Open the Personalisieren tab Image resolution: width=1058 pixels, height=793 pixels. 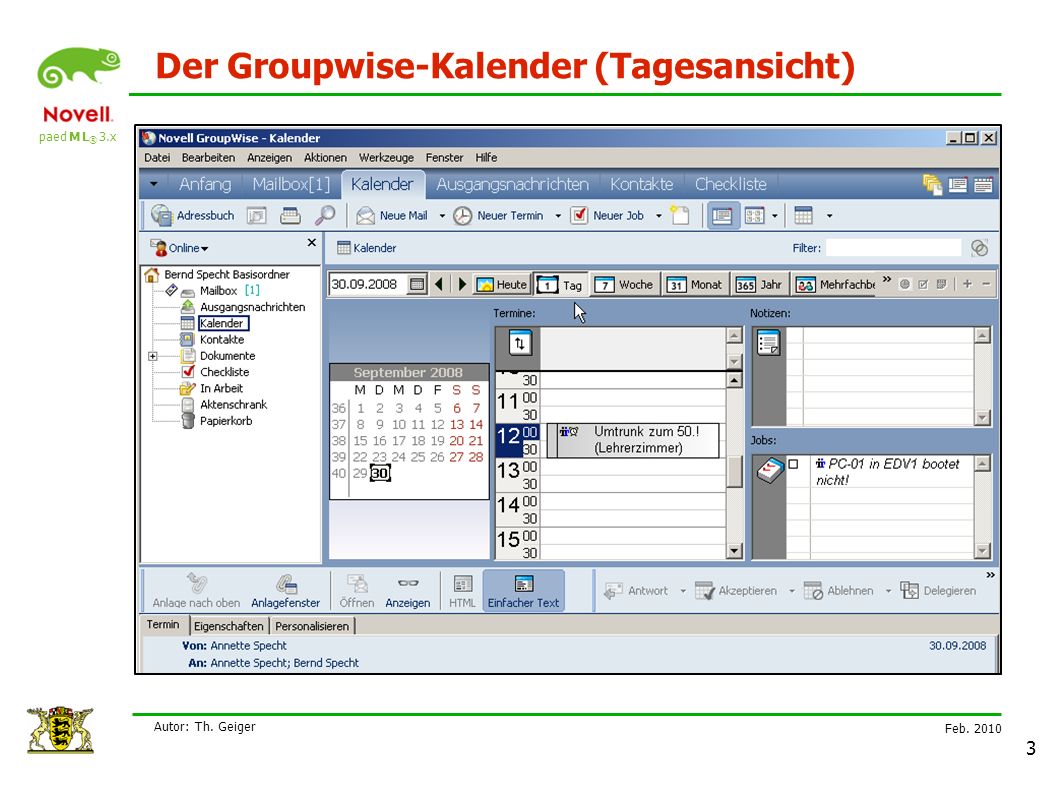click(312, 626)
